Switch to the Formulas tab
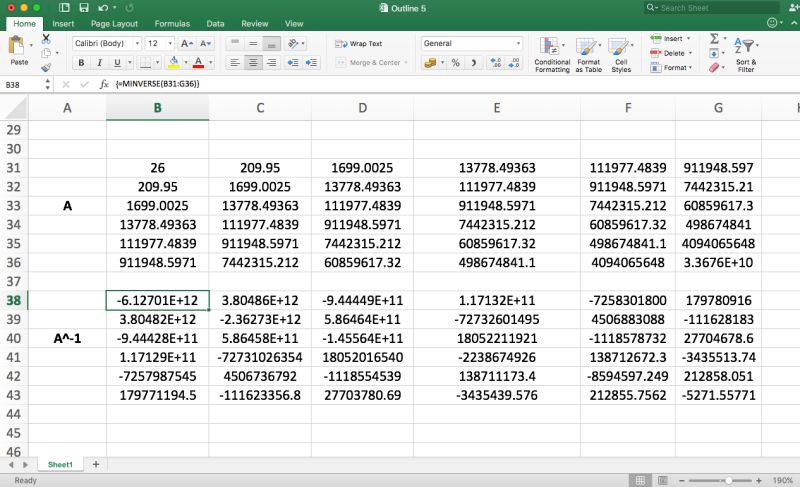 (x=172, y=23)
